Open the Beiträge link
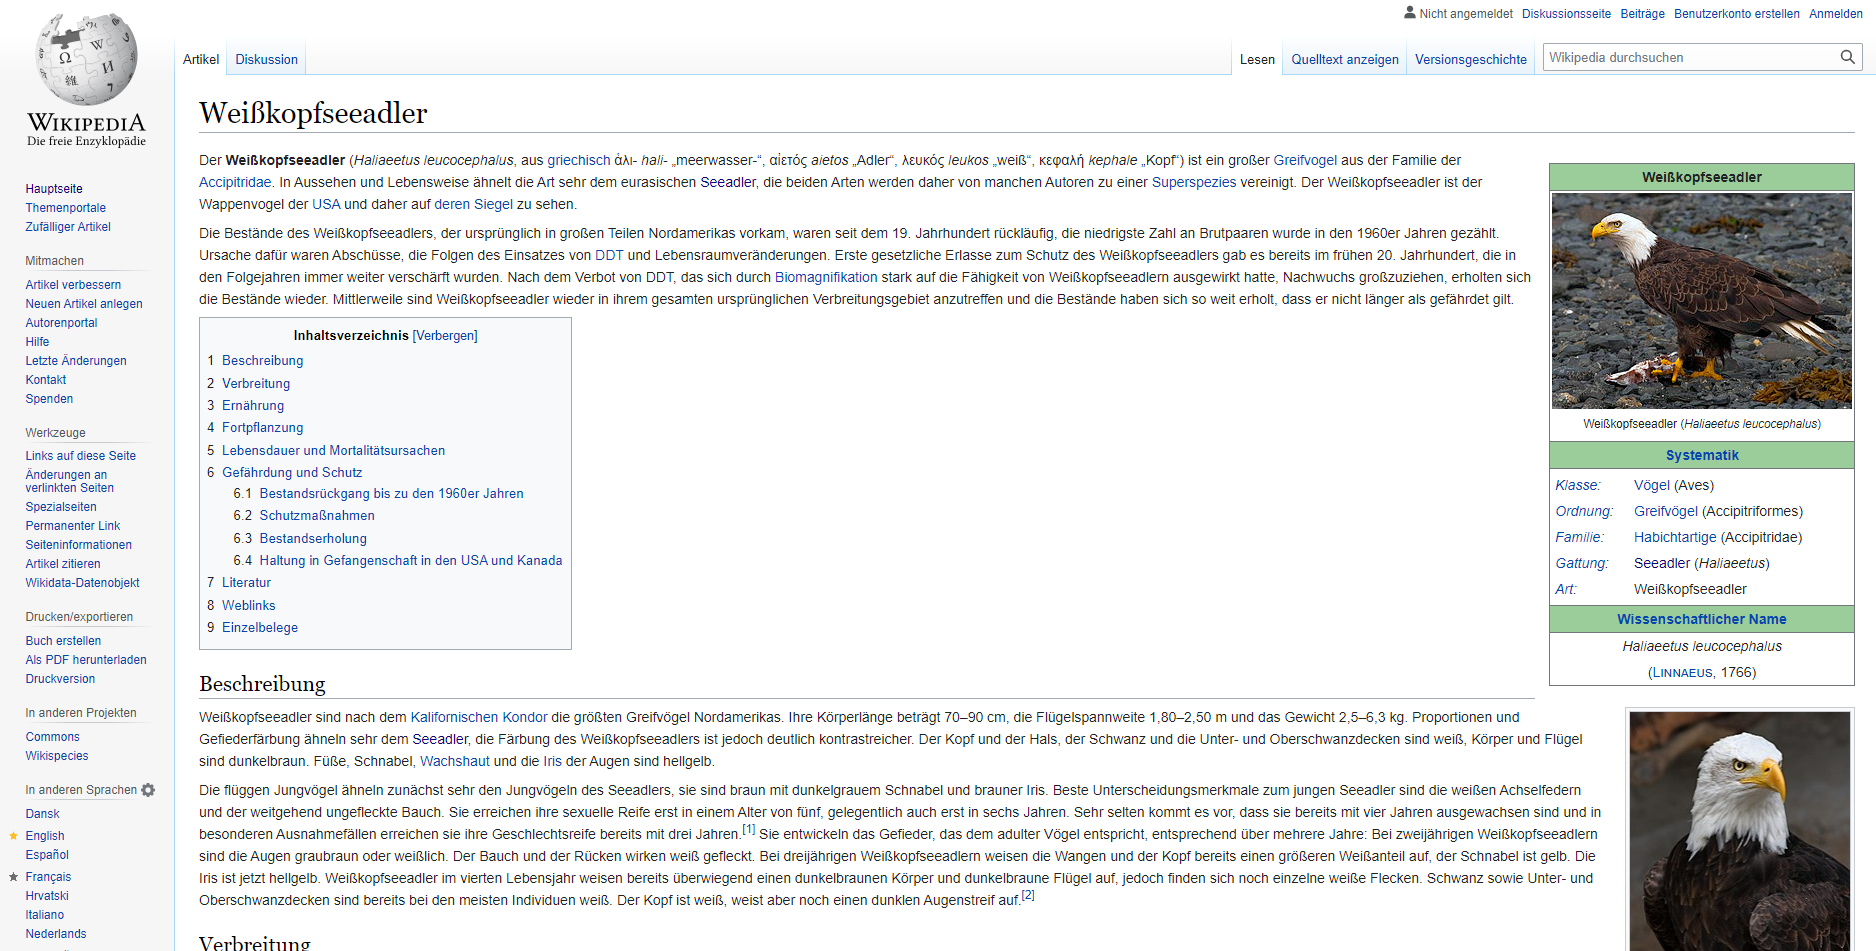This screenshot has width=1876, height=951. click(1642, 14)
